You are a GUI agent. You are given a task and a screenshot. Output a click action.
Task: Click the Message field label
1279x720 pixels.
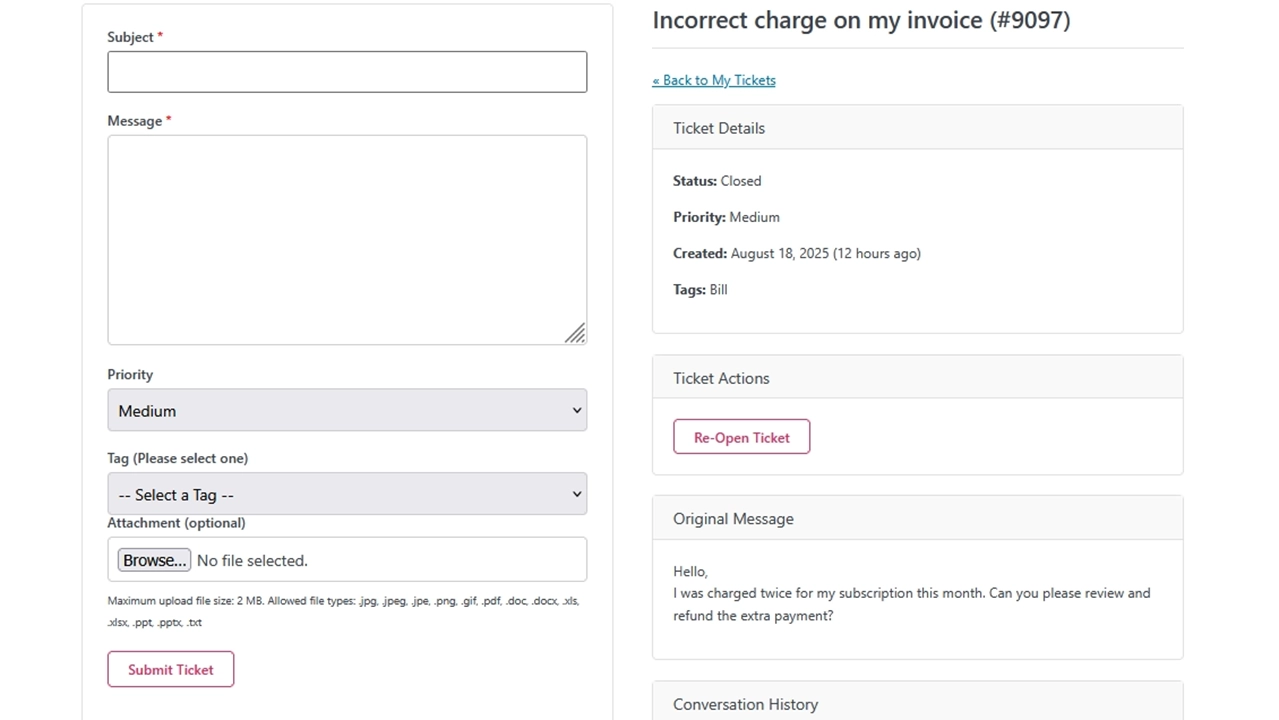(x=135, y=121)
